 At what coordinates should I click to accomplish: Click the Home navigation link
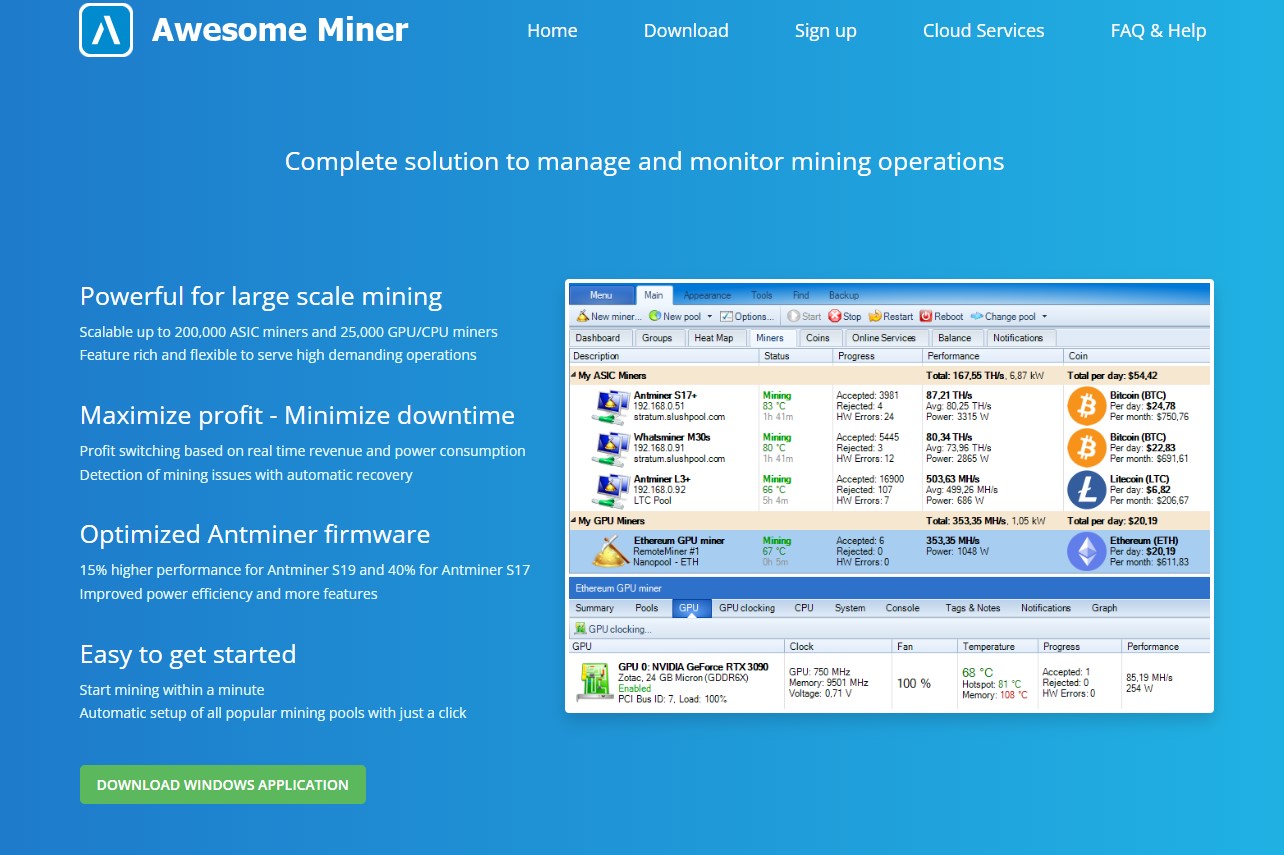(552, 31)
